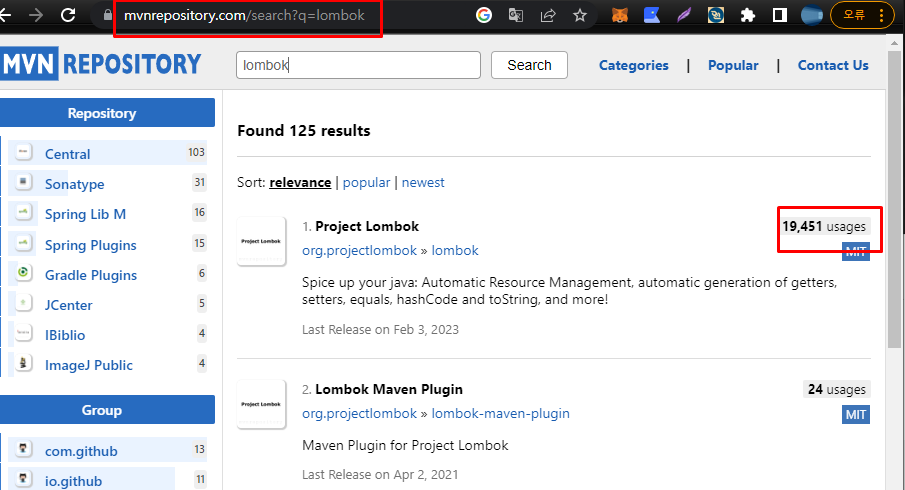Click the browser back arrow
The image size is (905, 490).
[5, 15]
